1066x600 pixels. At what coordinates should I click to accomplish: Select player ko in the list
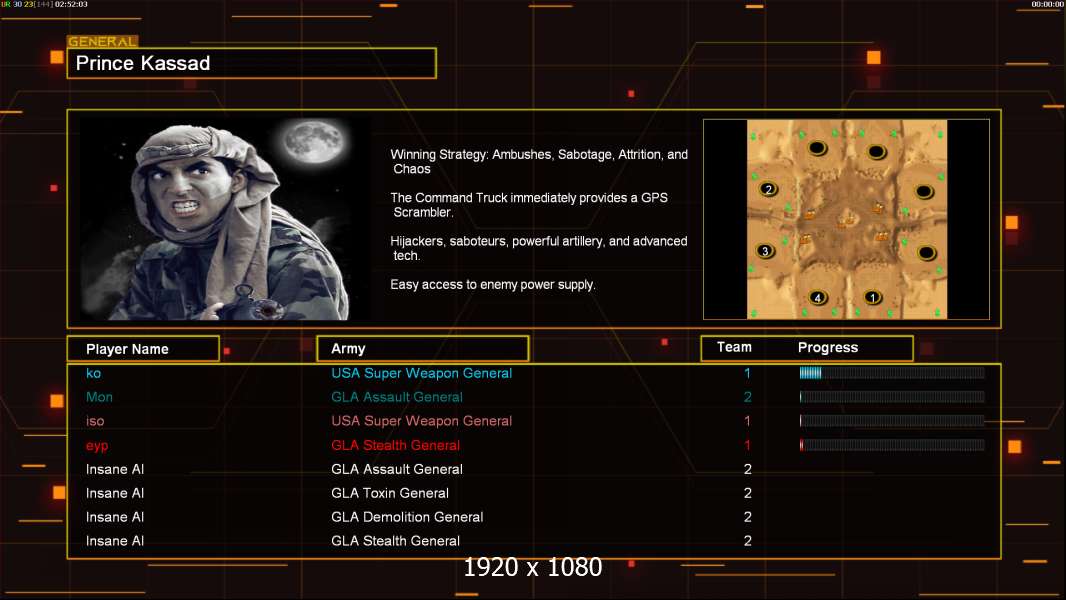point(94,373)
